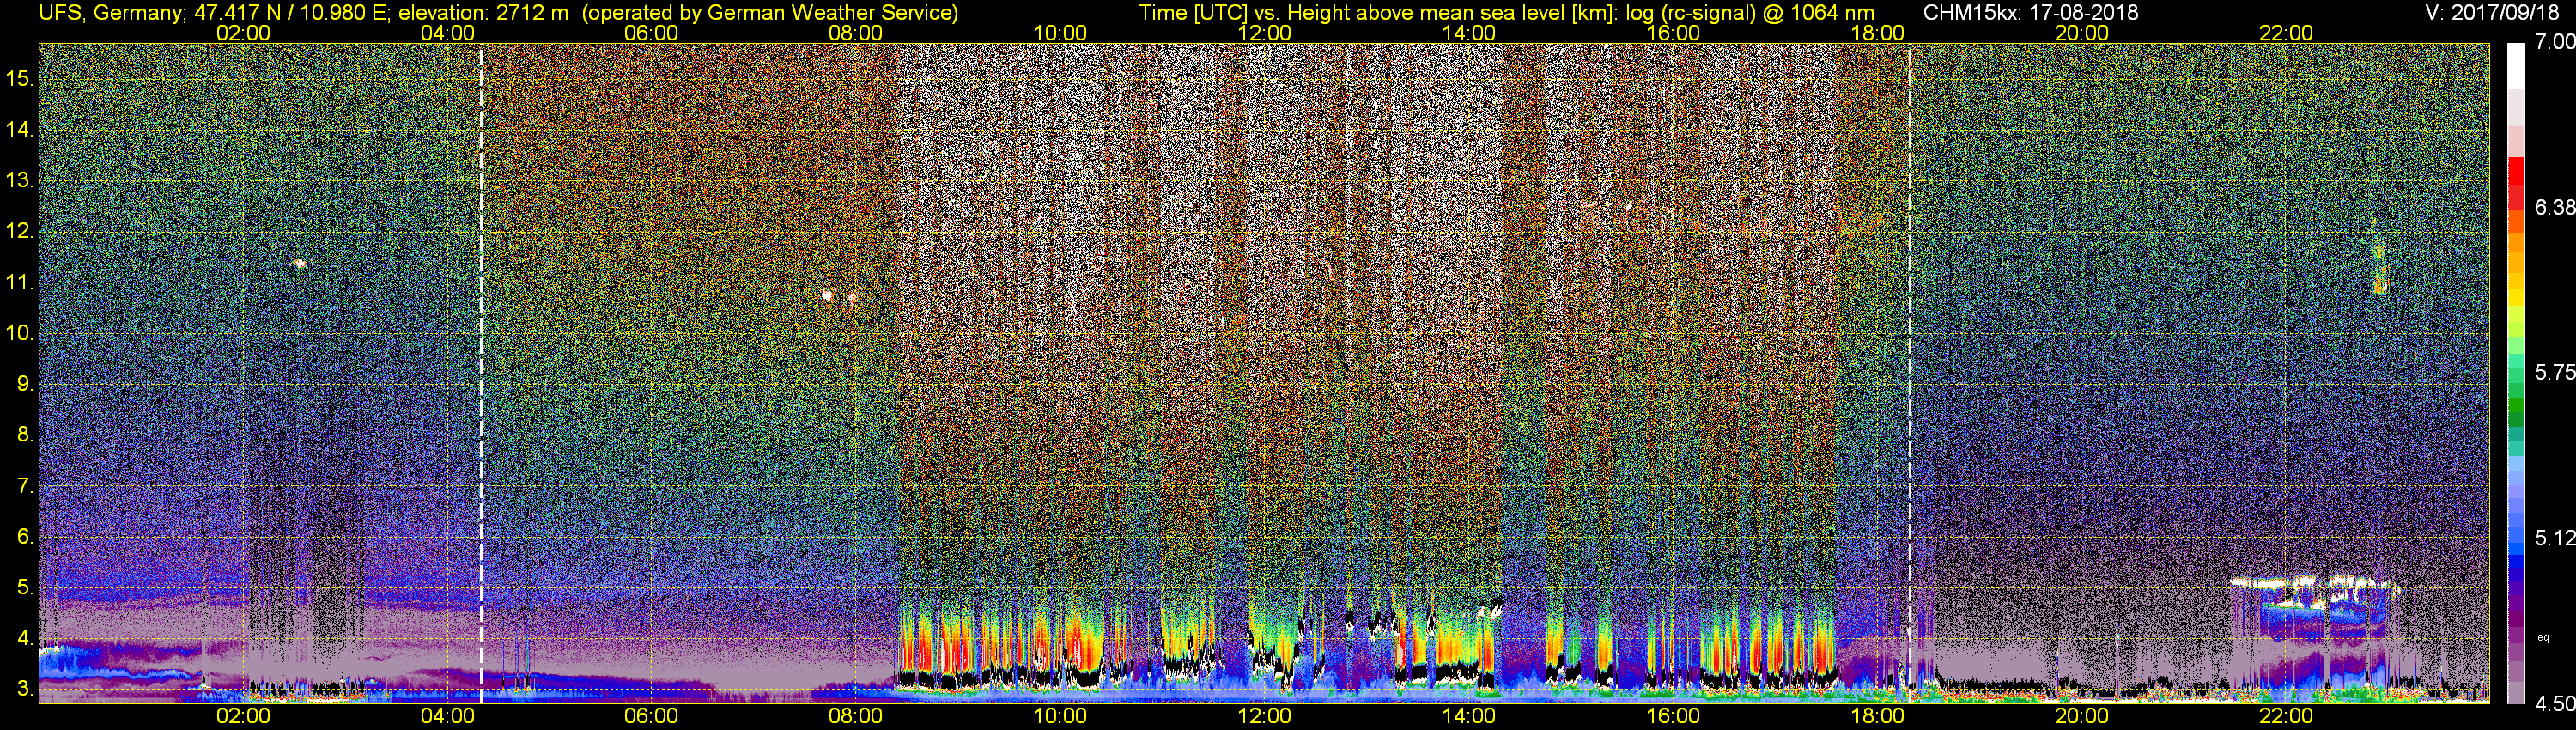The height and width of the screenshot is (730, 2576).
Task: Click the bottom axis time label 20:00
Action: [2082, 716]
